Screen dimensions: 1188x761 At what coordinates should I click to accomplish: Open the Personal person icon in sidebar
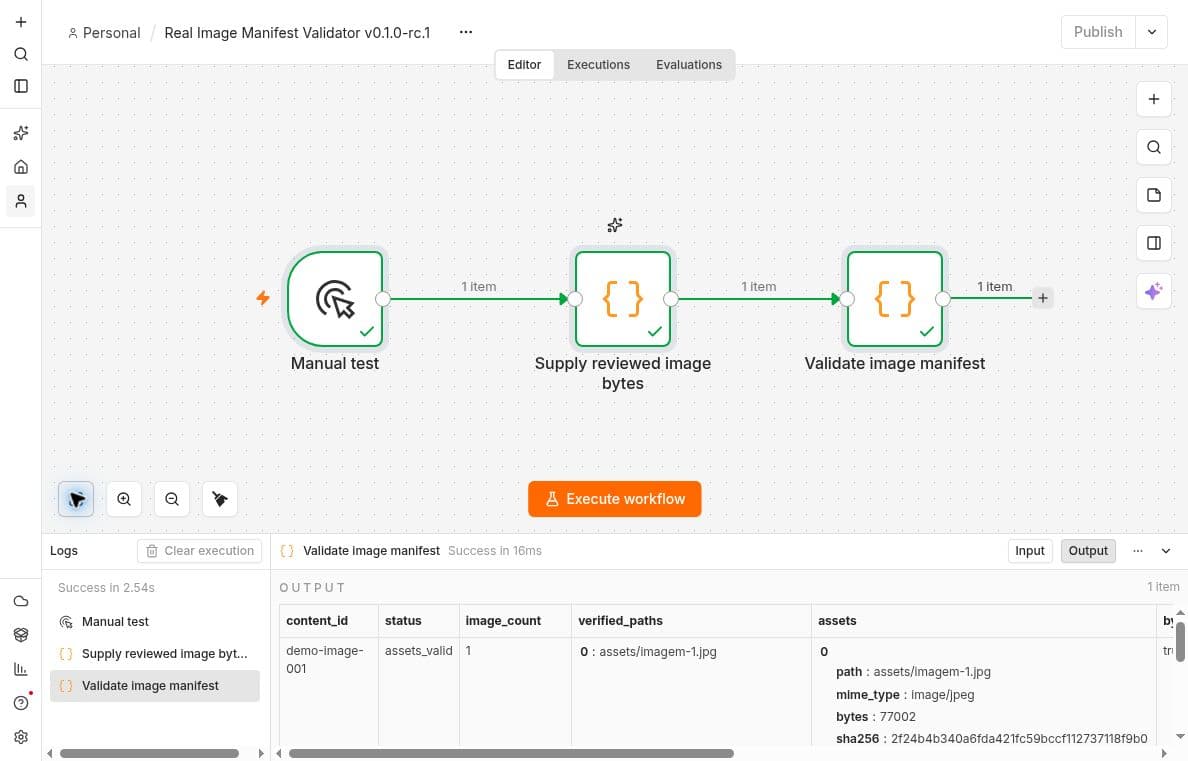pyautogui.click(x=21, y=201)
